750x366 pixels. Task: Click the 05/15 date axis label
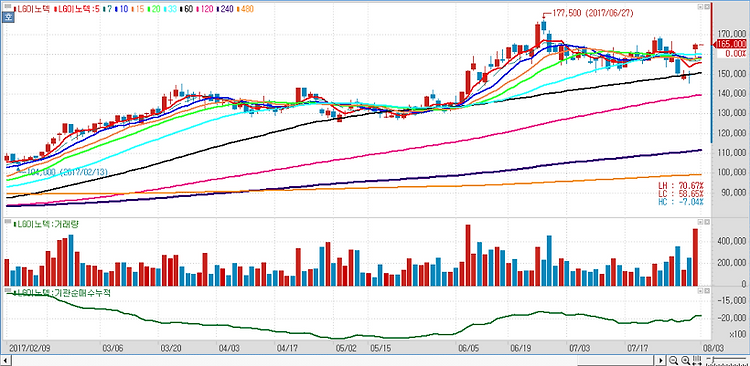pyautogui.click(x=381, y=347)
